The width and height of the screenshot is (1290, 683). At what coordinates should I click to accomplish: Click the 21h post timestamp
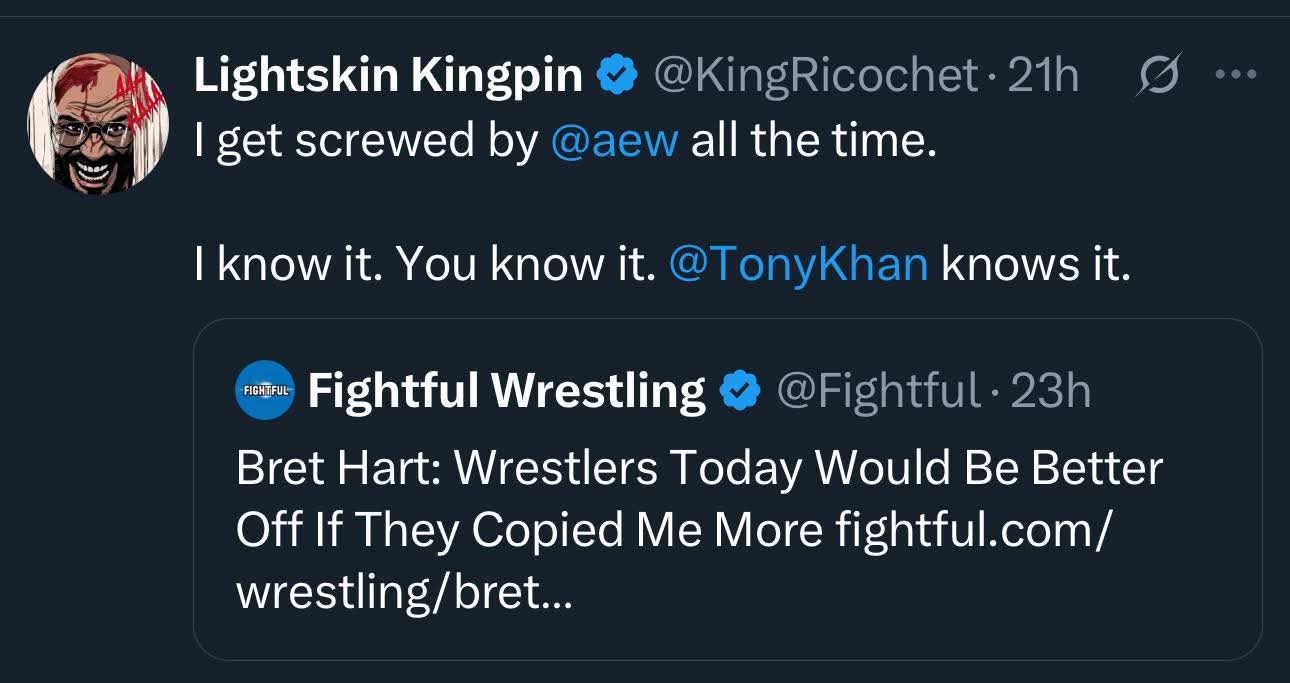(1044, 75)
